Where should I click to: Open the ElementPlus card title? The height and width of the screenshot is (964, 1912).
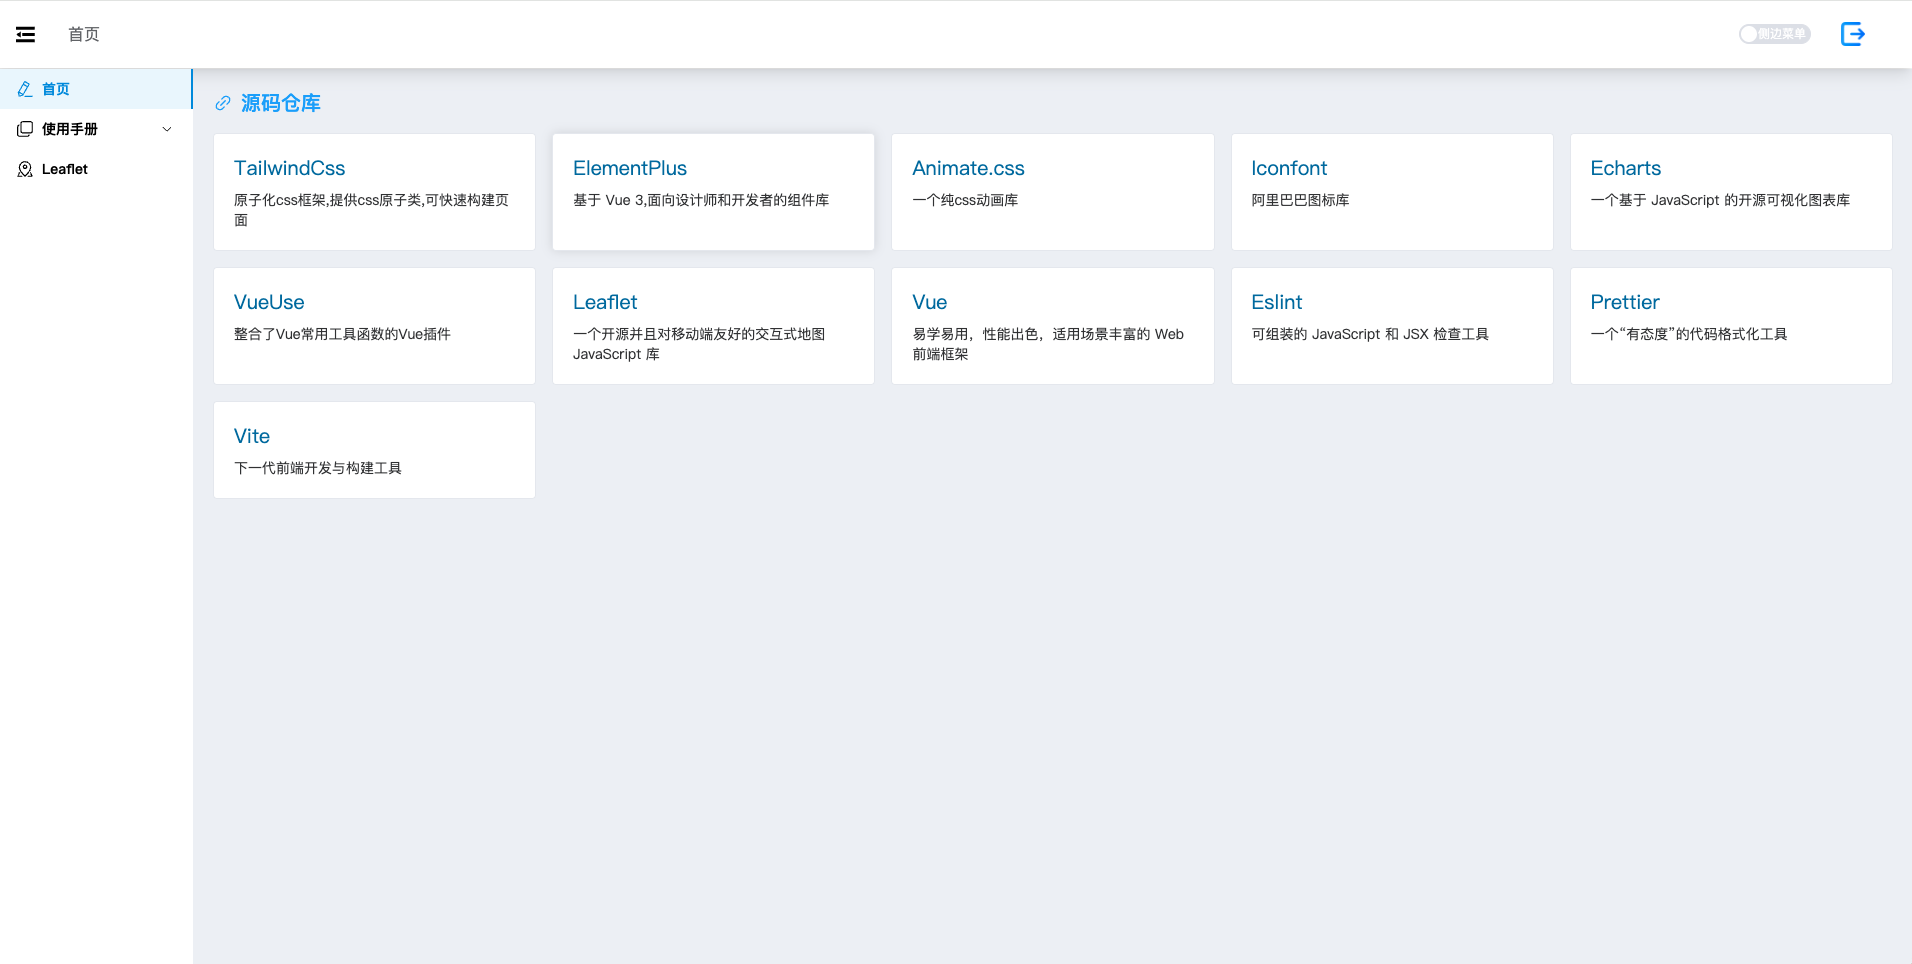pyautogui.click(x=630, y=168)
